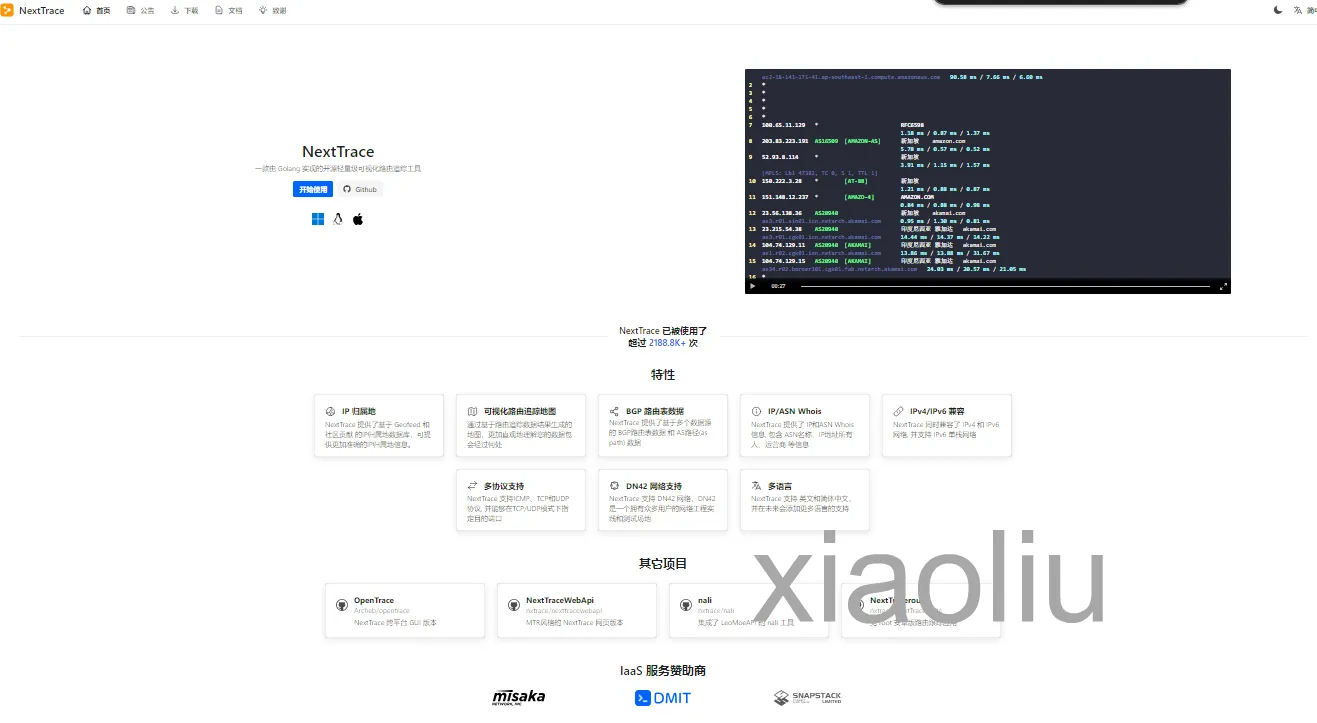
Task: Open the 下载 download nav item
Action: 185,10
